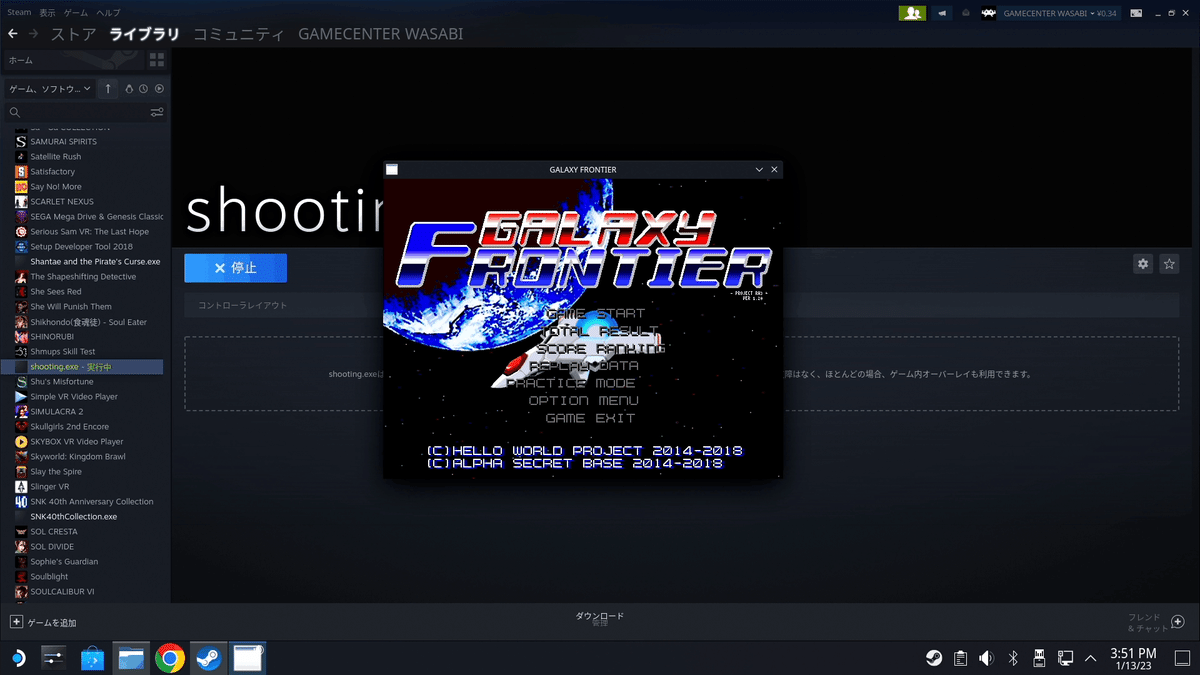The image size is (1200, 675).
Task: Choose GAME START in Galaxy Frontier menu
Action: coord(595,313)
